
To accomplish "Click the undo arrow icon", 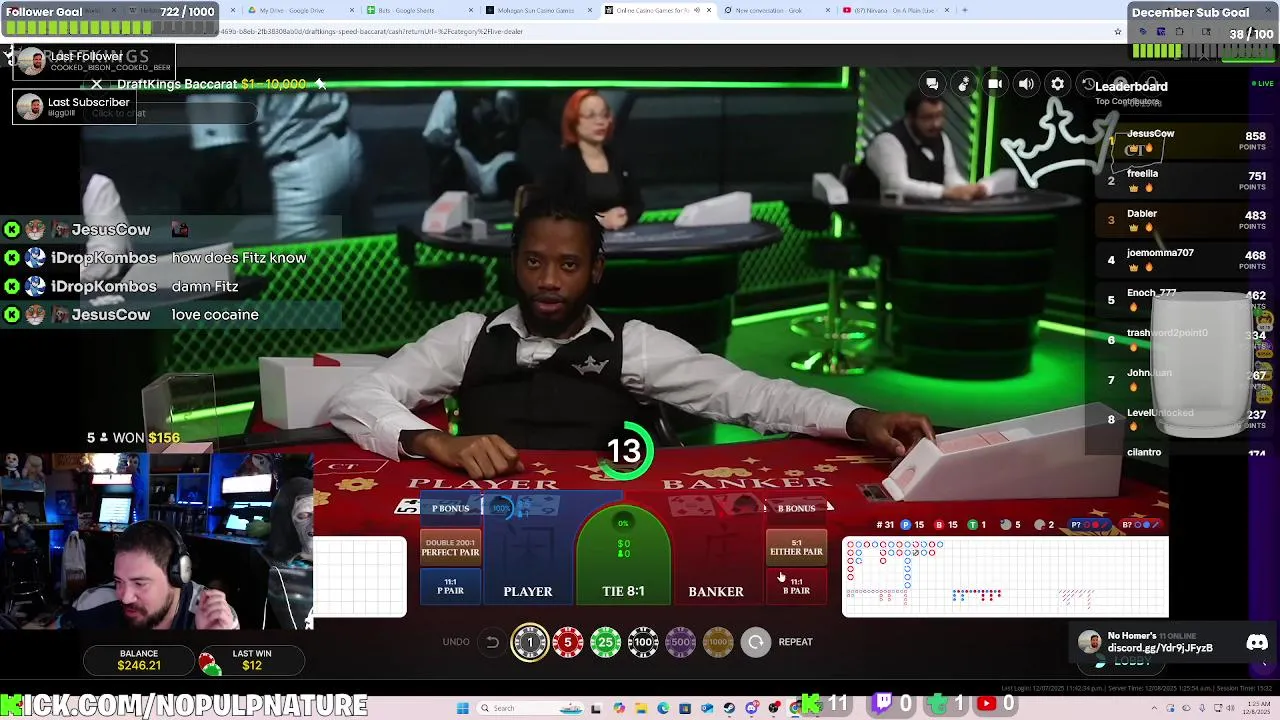I will click(x=492, y=642).
